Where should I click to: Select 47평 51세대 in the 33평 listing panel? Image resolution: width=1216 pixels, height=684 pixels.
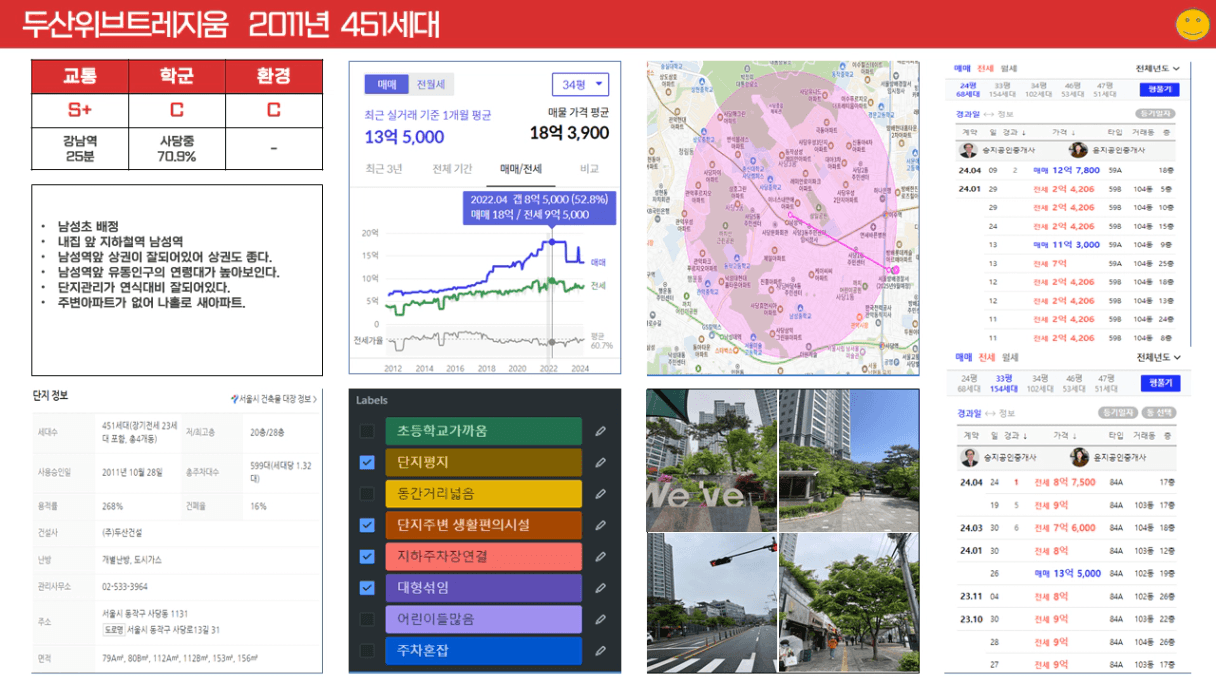(1105, 384)
